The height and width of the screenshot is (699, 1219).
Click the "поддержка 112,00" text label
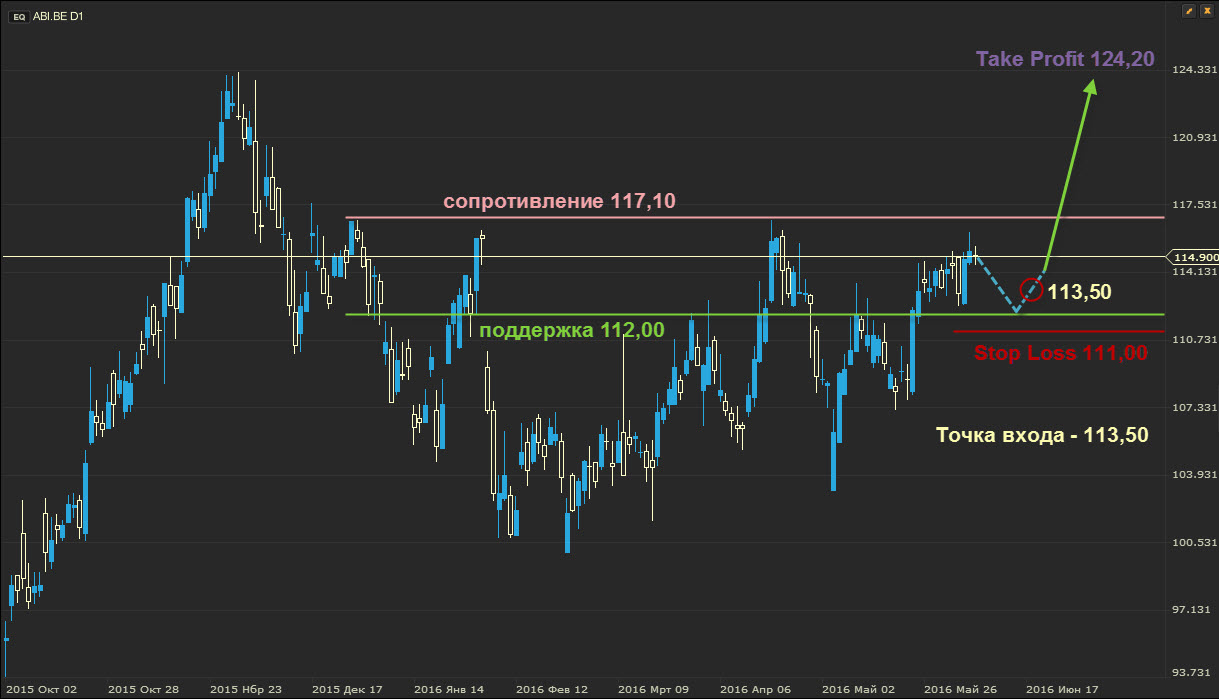point(571,331)
